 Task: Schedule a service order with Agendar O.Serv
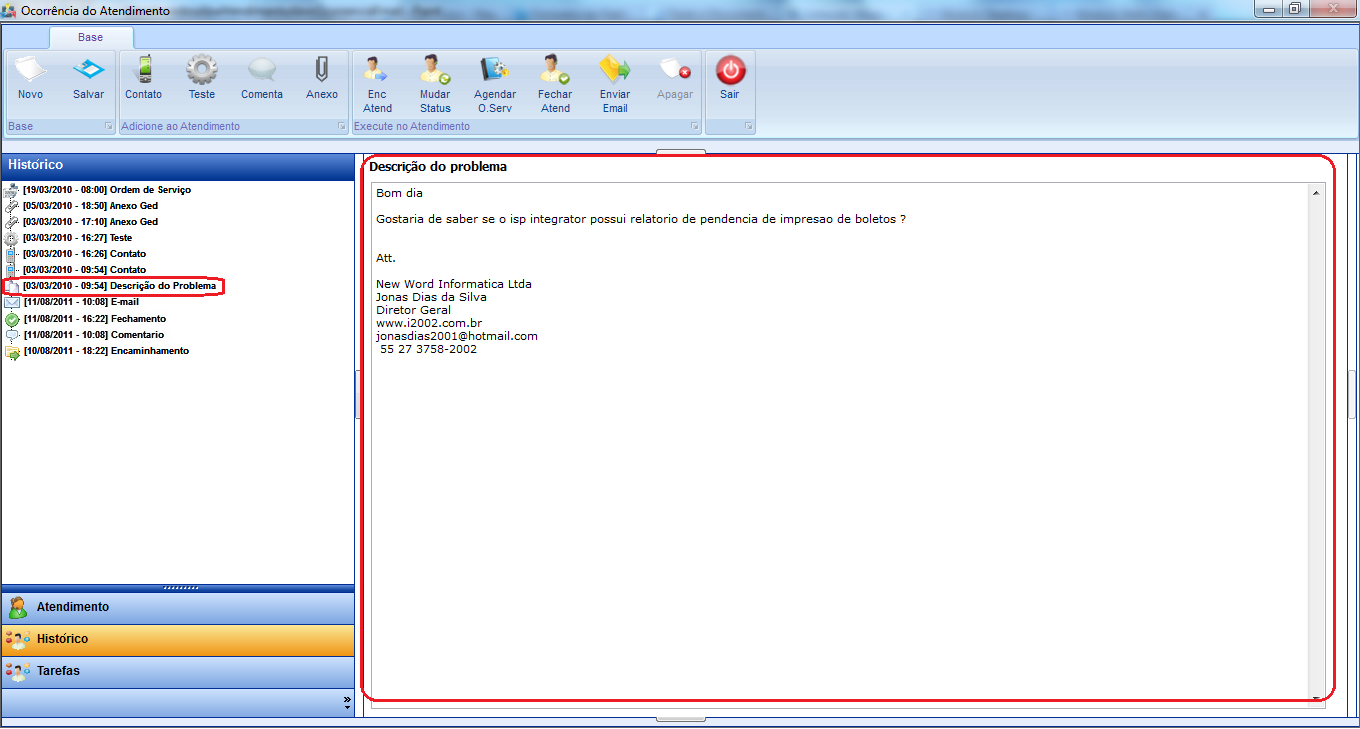[x=495, y=83]
